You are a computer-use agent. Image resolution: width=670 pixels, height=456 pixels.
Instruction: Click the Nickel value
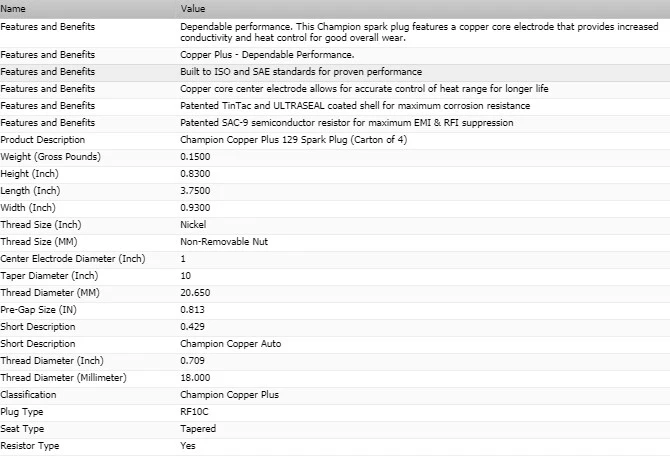coord(193,225)
